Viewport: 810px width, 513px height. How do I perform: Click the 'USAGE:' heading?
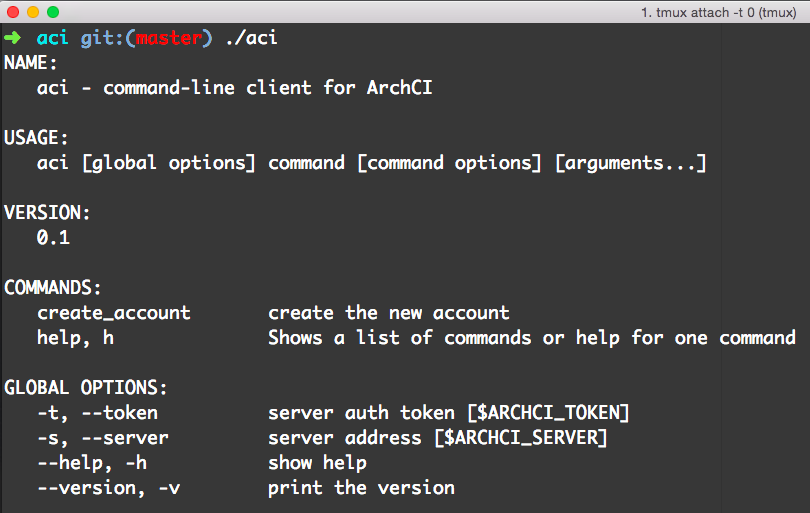point(36,137)
